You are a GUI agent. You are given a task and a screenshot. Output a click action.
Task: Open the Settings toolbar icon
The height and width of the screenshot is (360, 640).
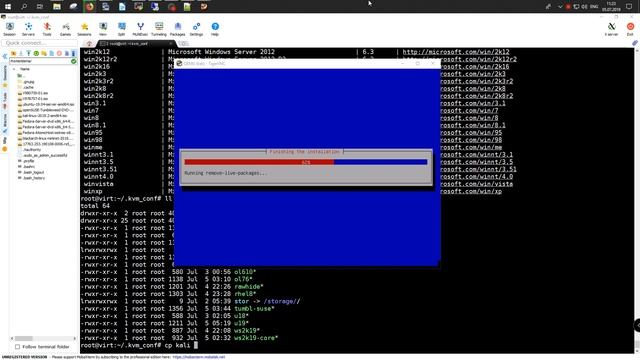pos(196,29)
